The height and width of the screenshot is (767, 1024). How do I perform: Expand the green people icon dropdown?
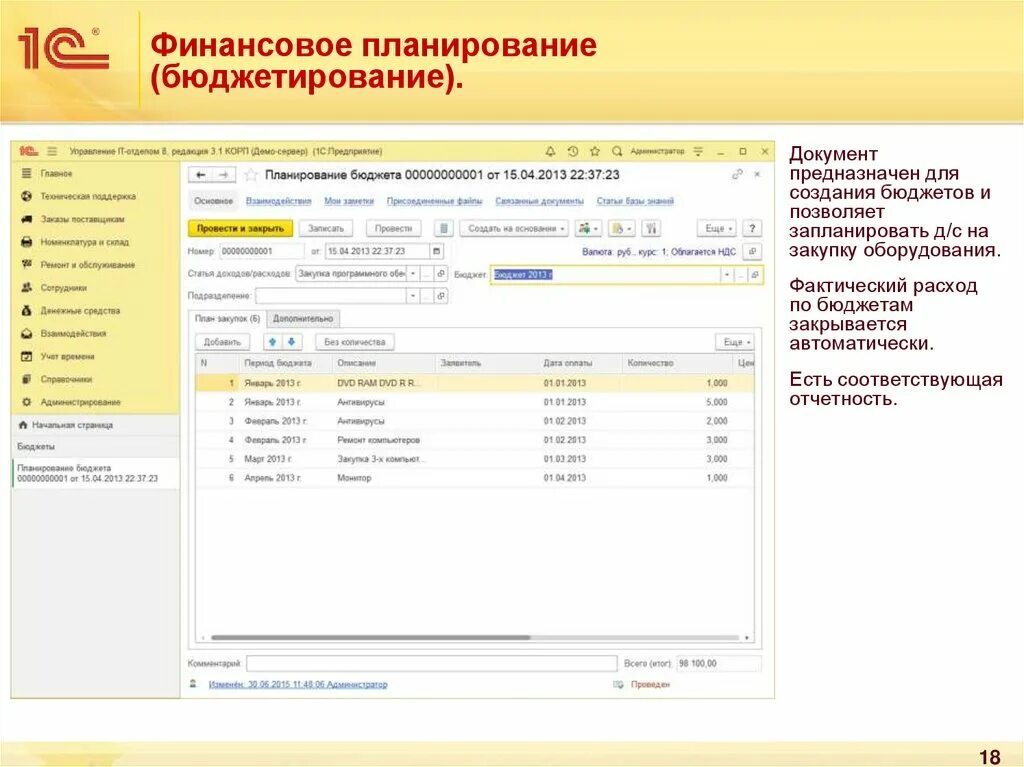(x=588, y=229)
